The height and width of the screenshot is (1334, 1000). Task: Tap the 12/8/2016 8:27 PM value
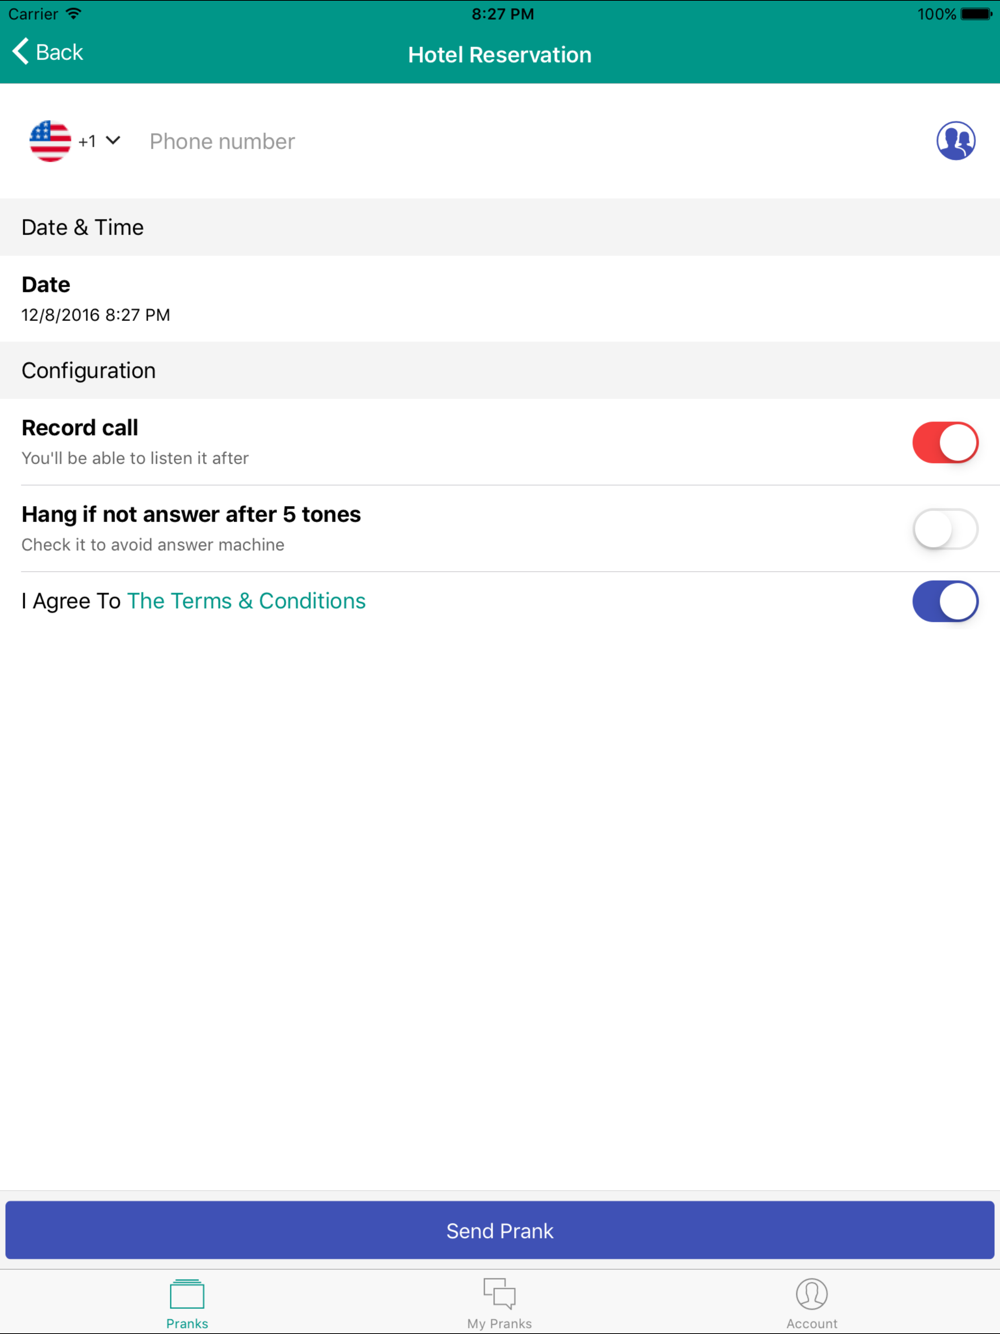point(96,315)
